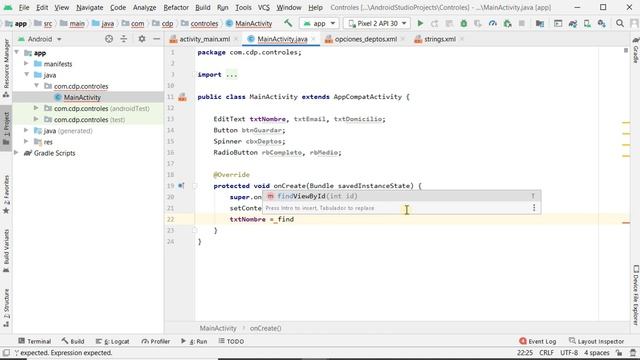Screen dimensions: 640x360
Task: Click the related XML file gutter icon on line 11
Action: [182, 97]
